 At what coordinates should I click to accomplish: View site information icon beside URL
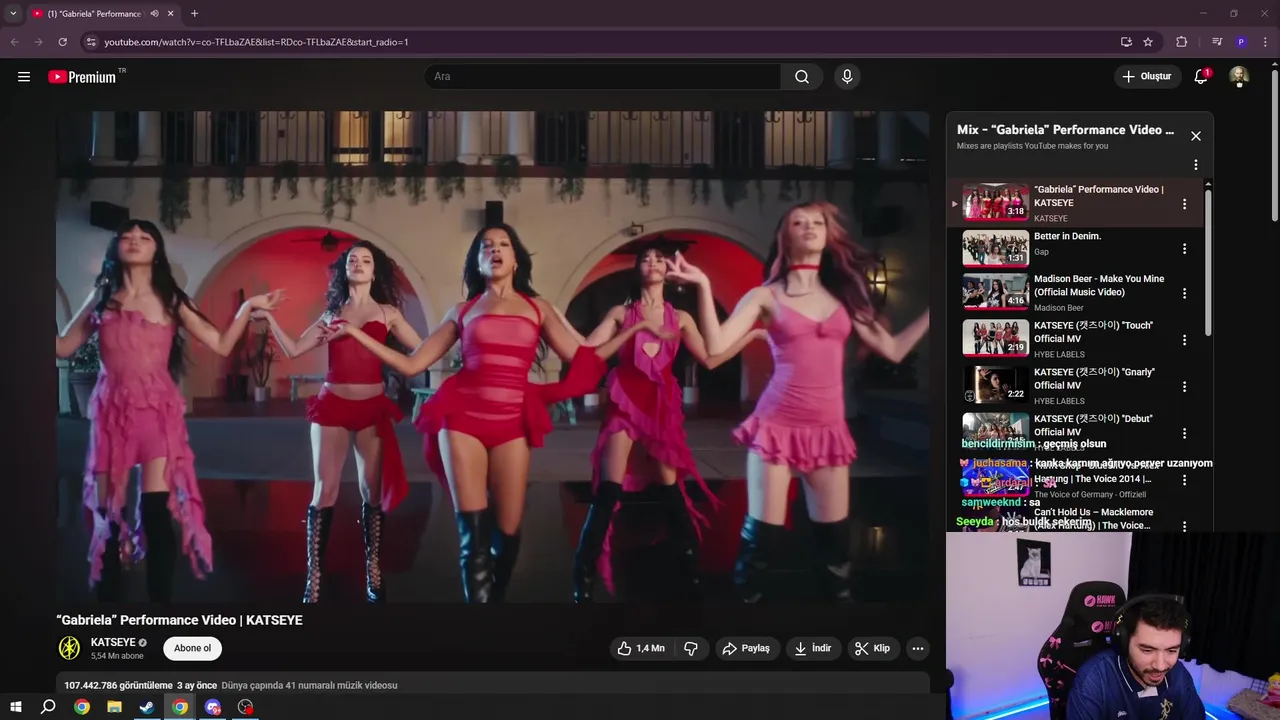coord(91,42)
